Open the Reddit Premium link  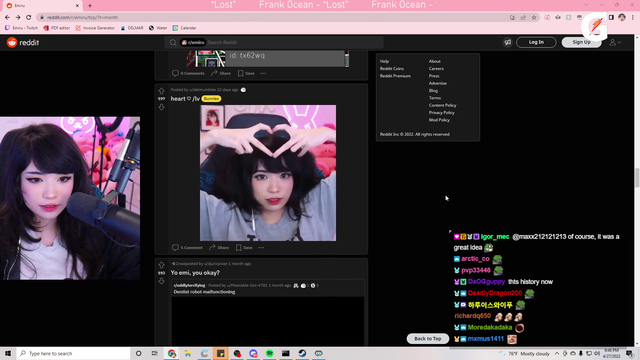(395, 76)
